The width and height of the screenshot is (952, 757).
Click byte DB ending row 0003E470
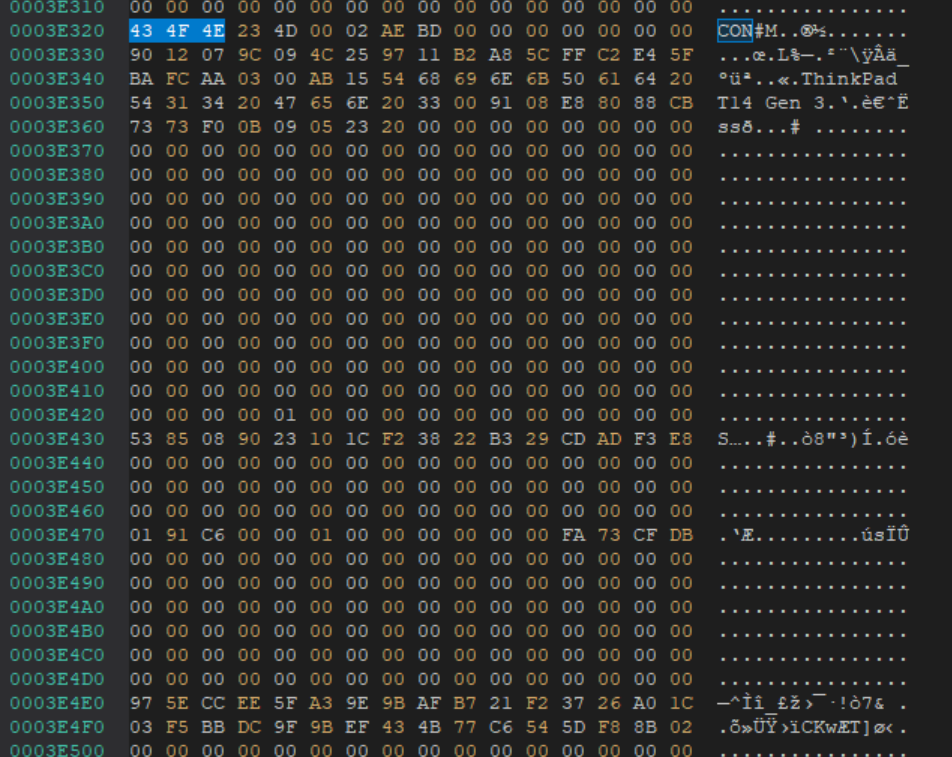681,535
